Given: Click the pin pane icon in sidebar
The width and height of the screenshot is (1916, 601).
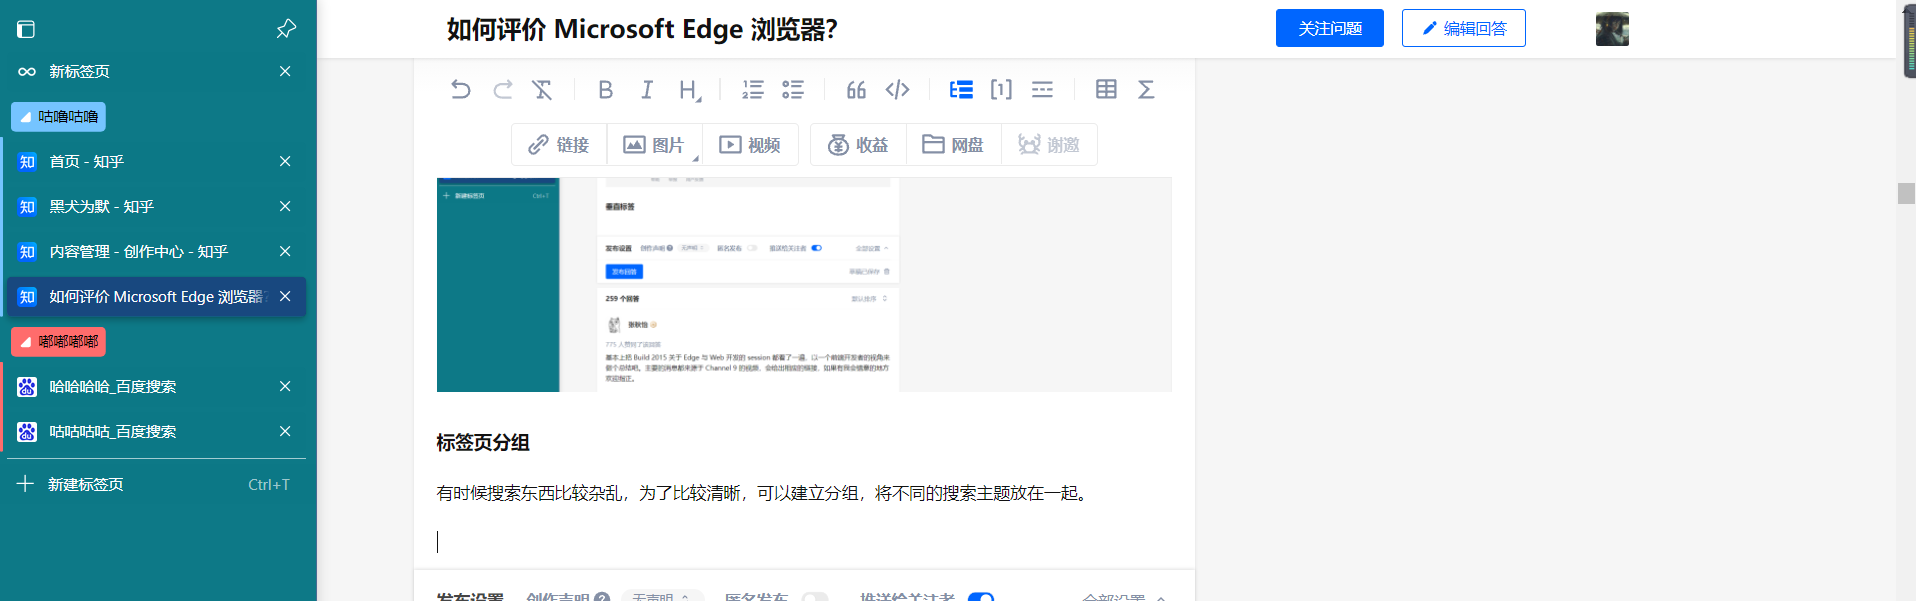Looking at the screenshot, I should click(286, 29).
